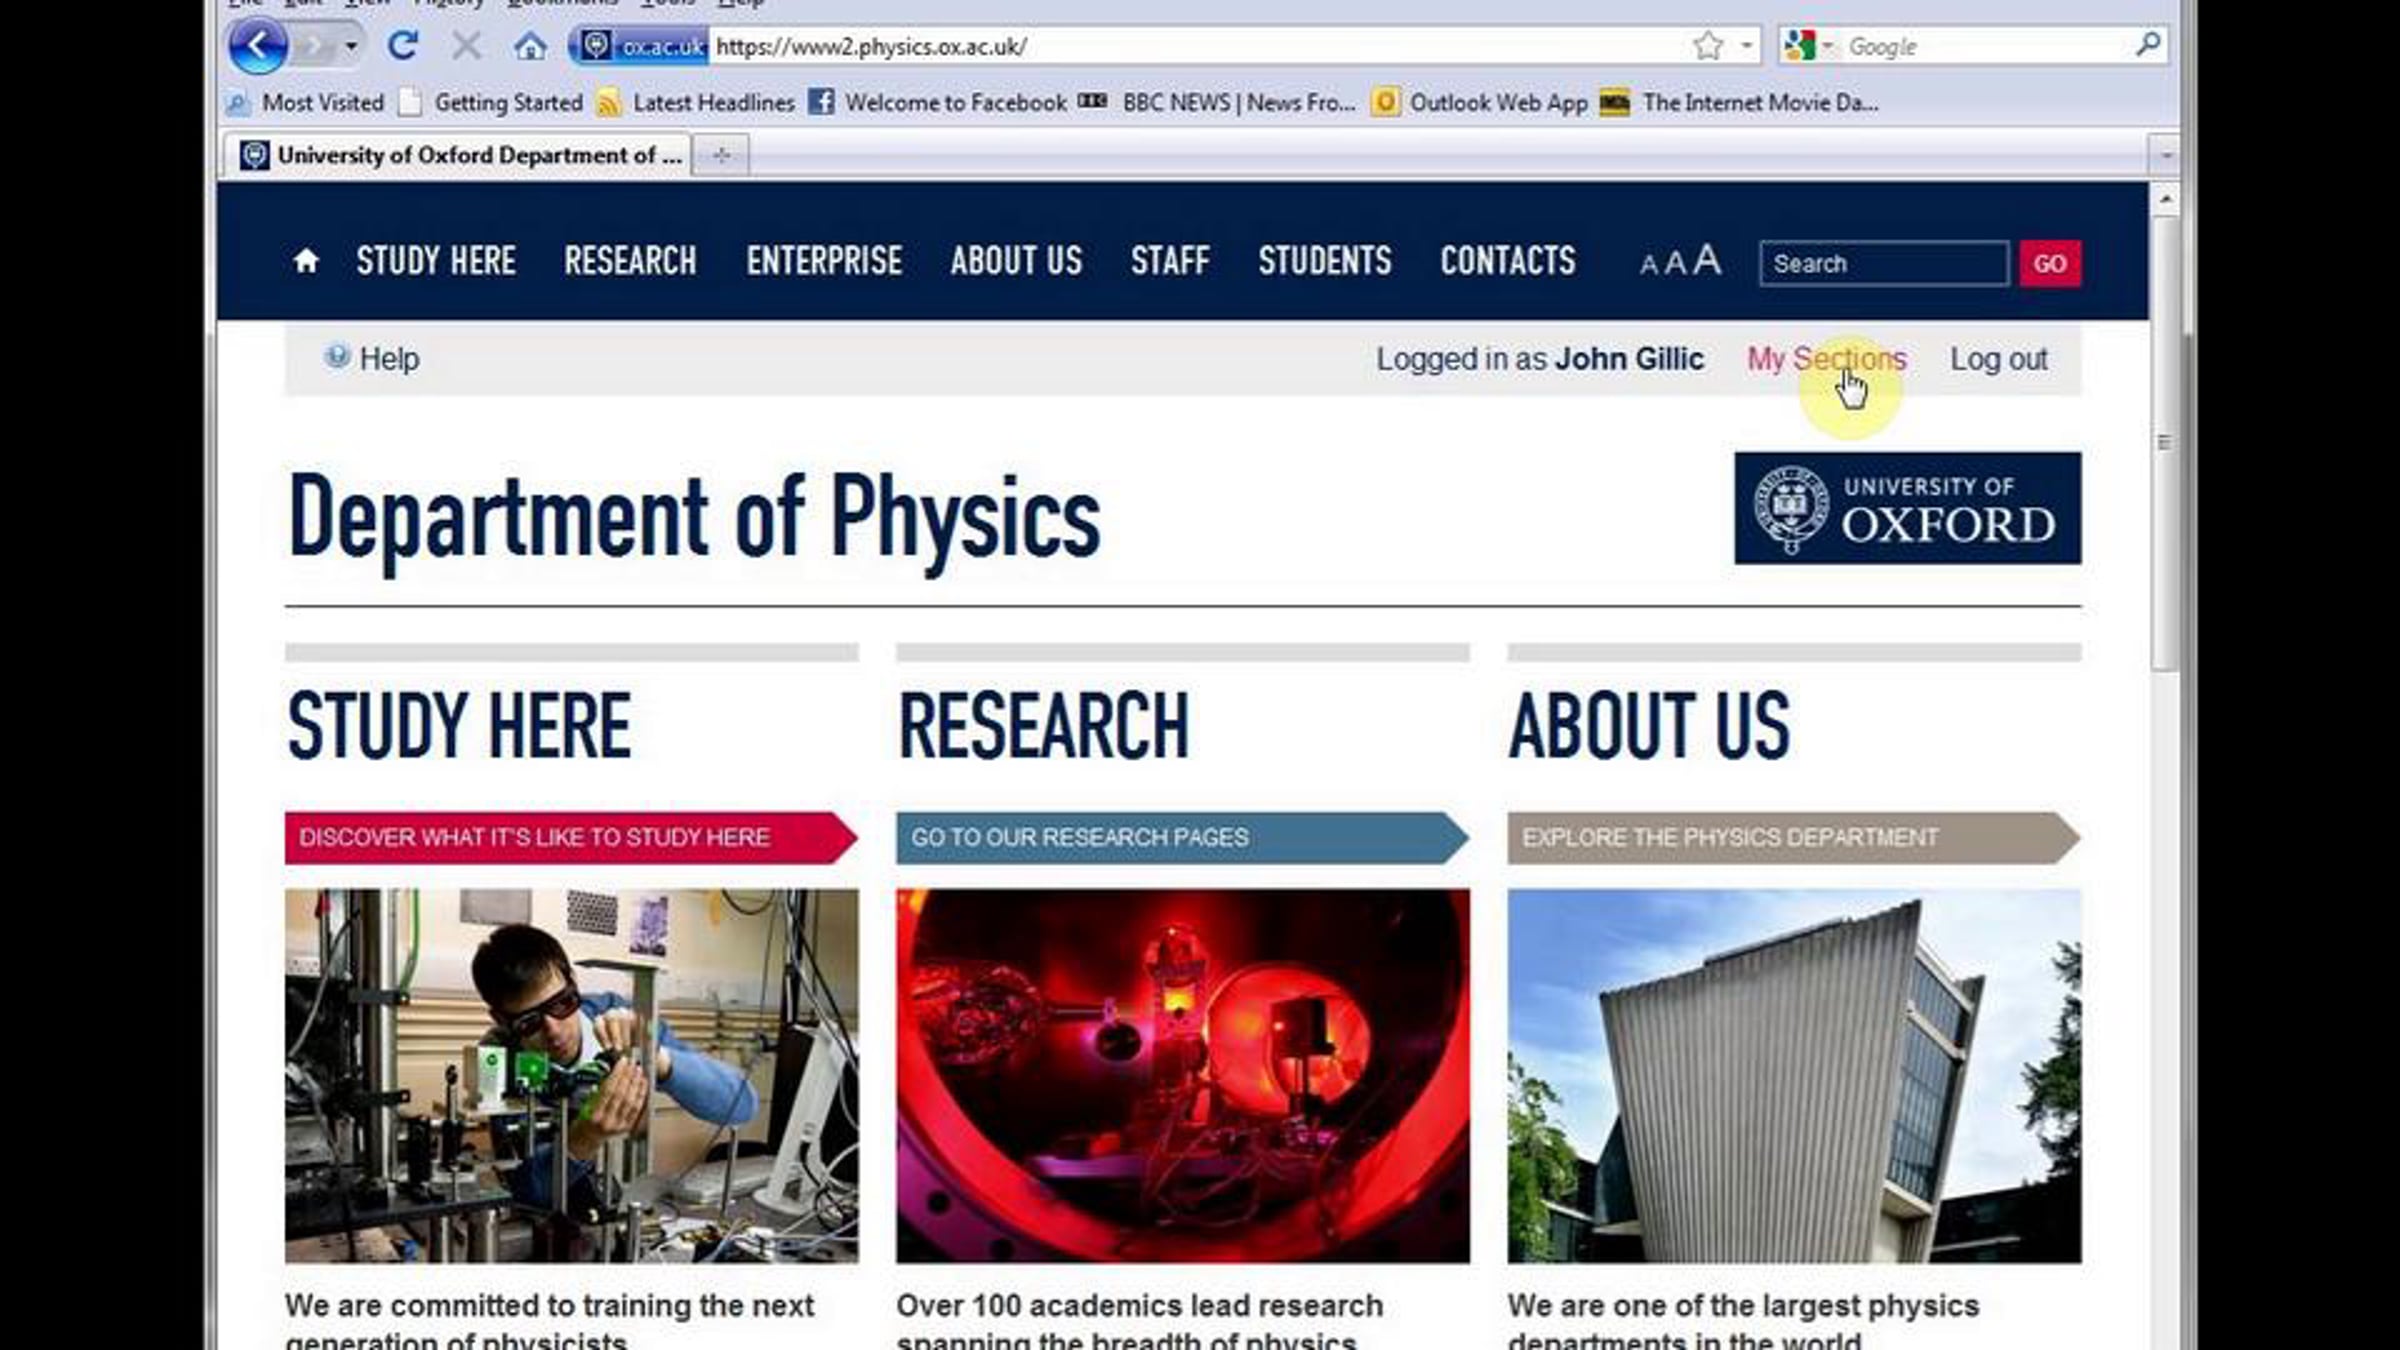
Task: Click the browser back arrow button
Action: (x=258, y=46)
